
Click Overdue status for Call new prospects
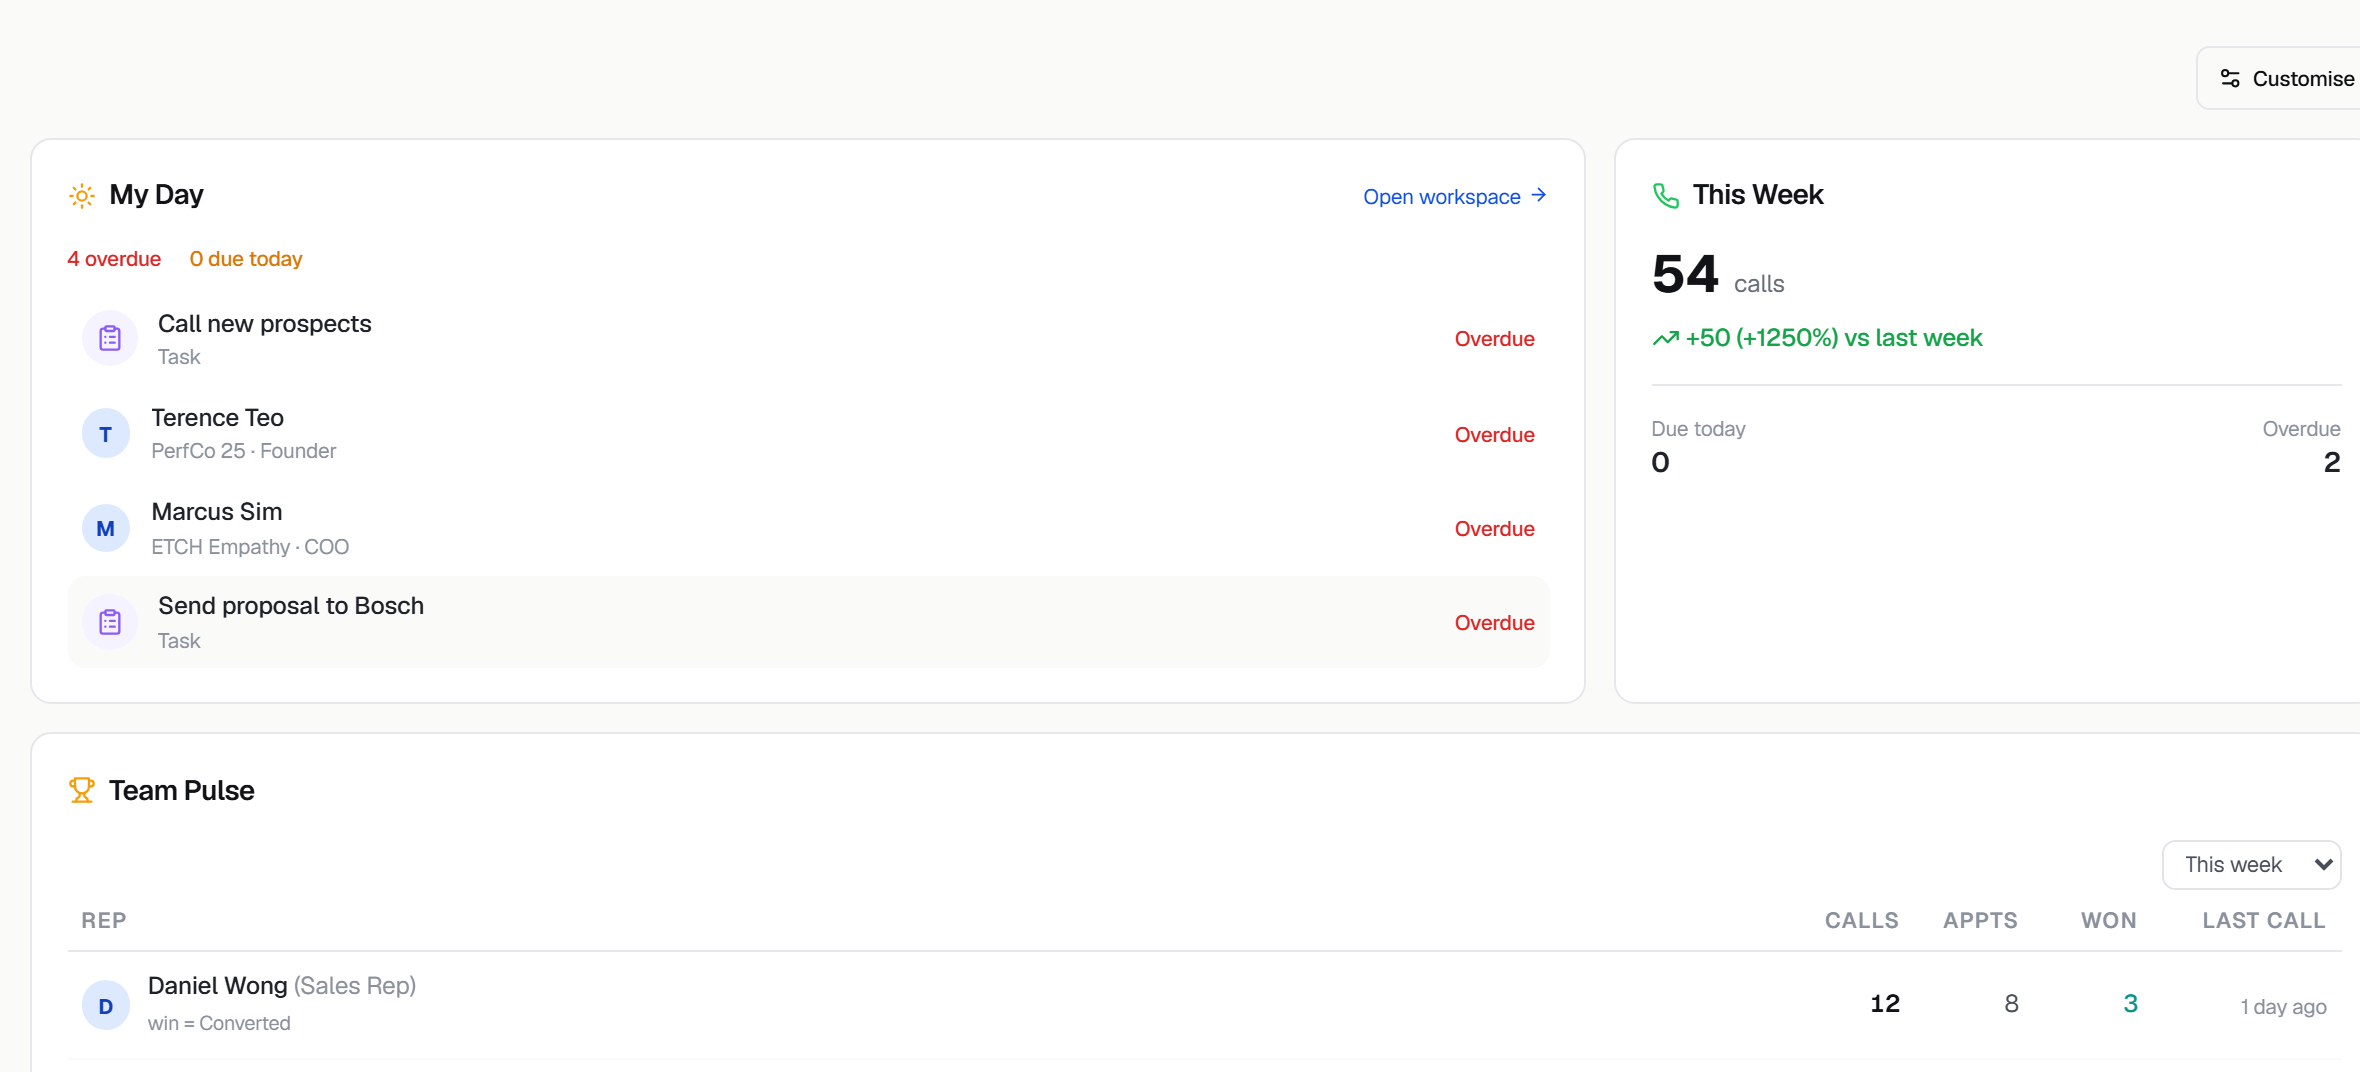[1495, 339]
